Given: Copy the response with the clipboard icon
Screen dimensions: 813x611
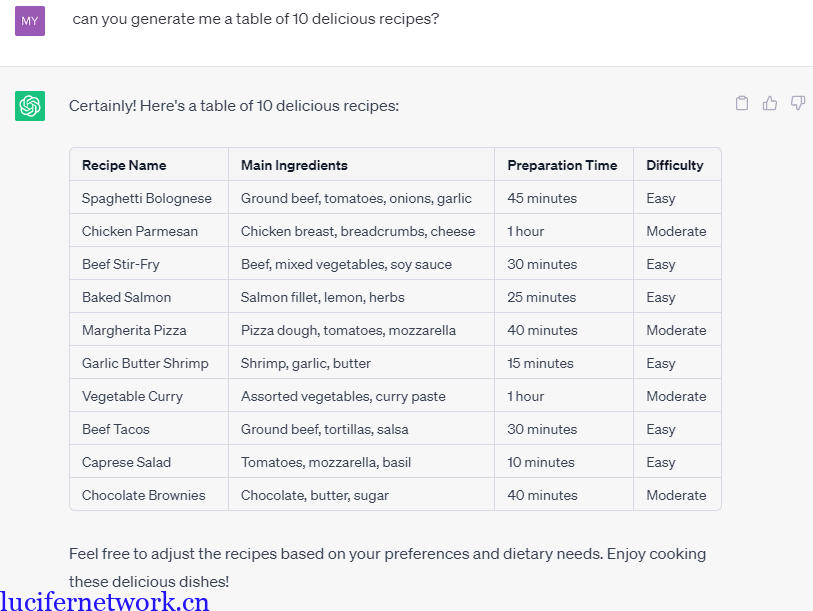Looking at the screenshot, I should point(742,103).
